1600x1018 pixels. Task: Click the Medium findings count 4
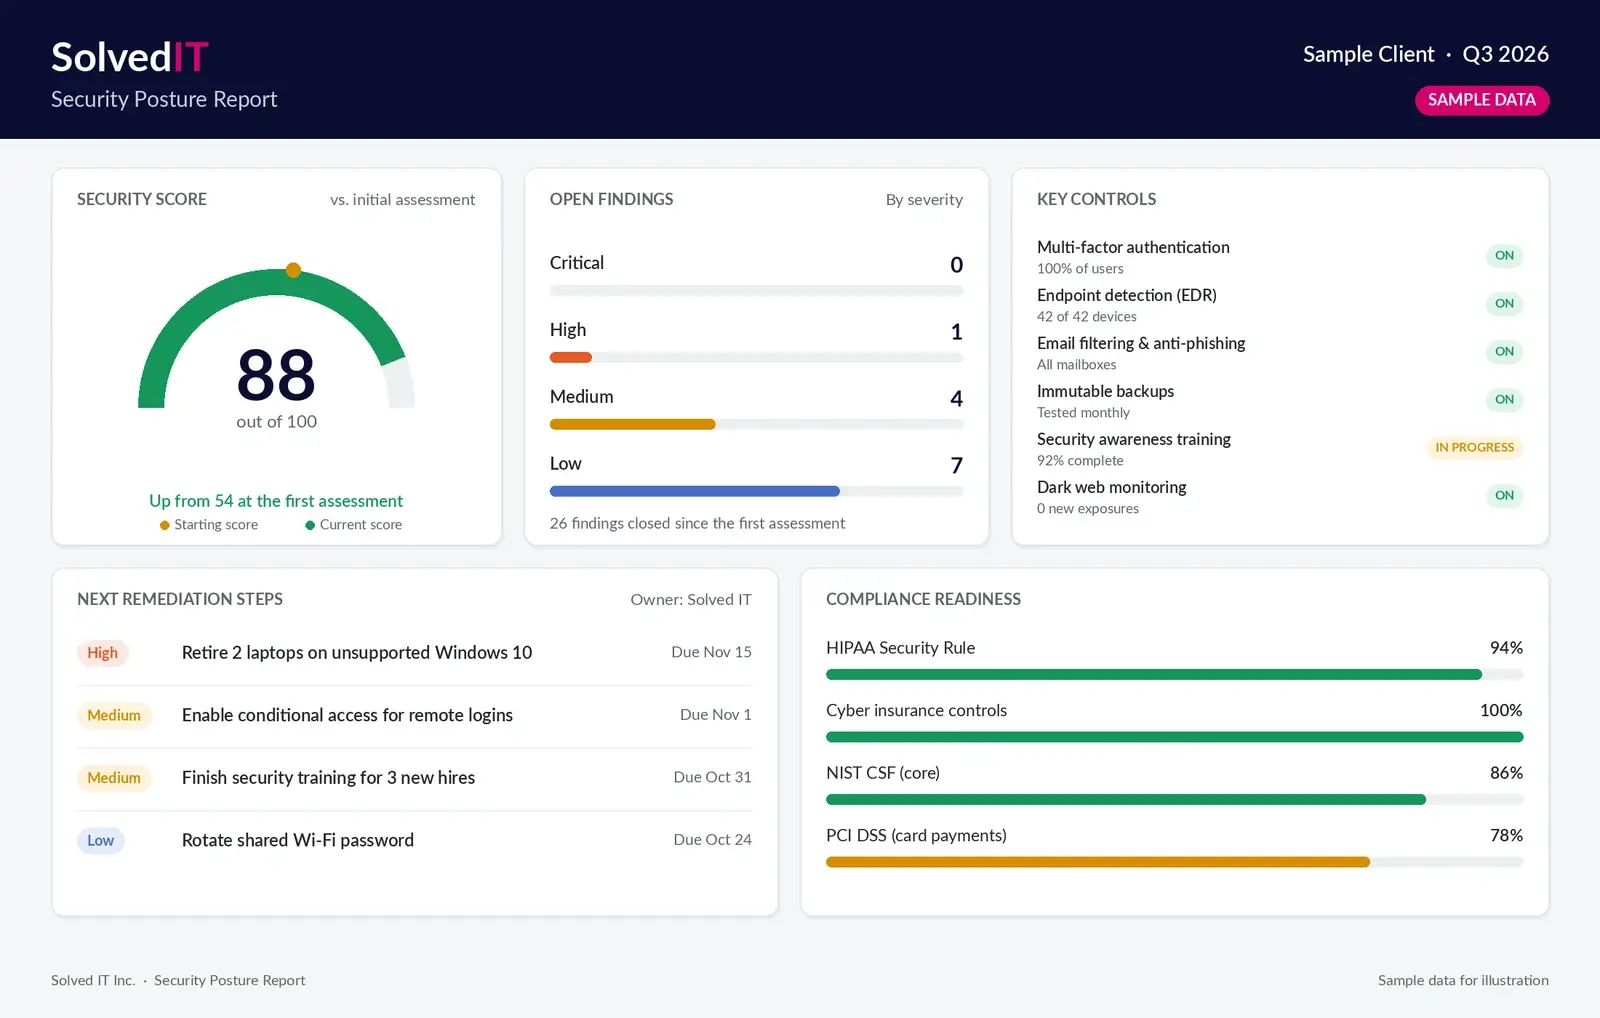(x=956, y=399)
